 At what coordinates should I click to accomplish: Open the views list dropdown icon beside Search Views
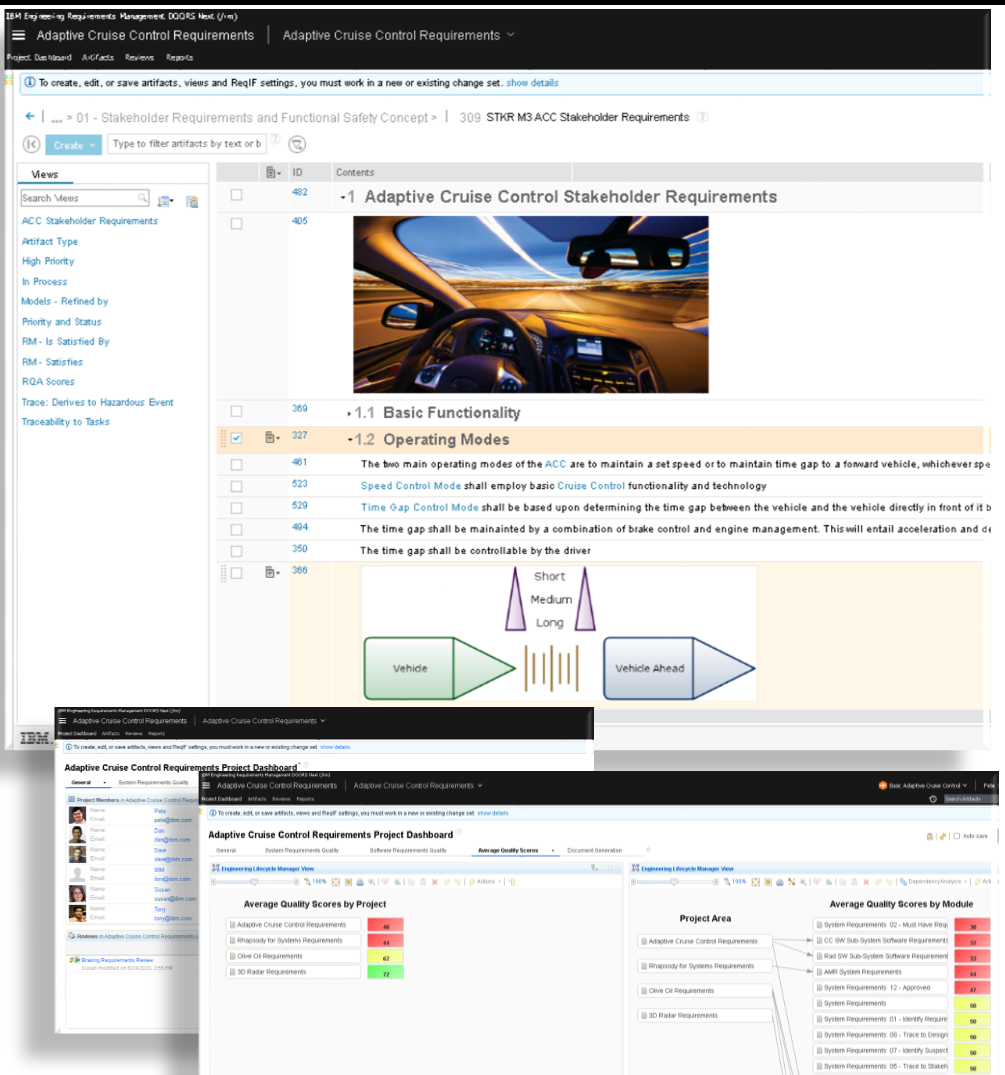click(165, 201)
